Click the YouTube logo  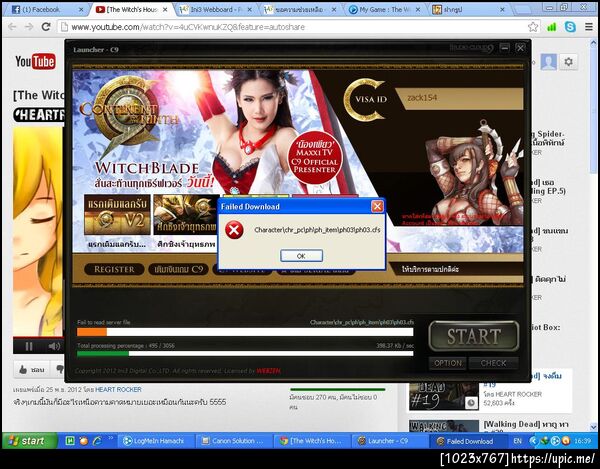[x=35, y=61]
